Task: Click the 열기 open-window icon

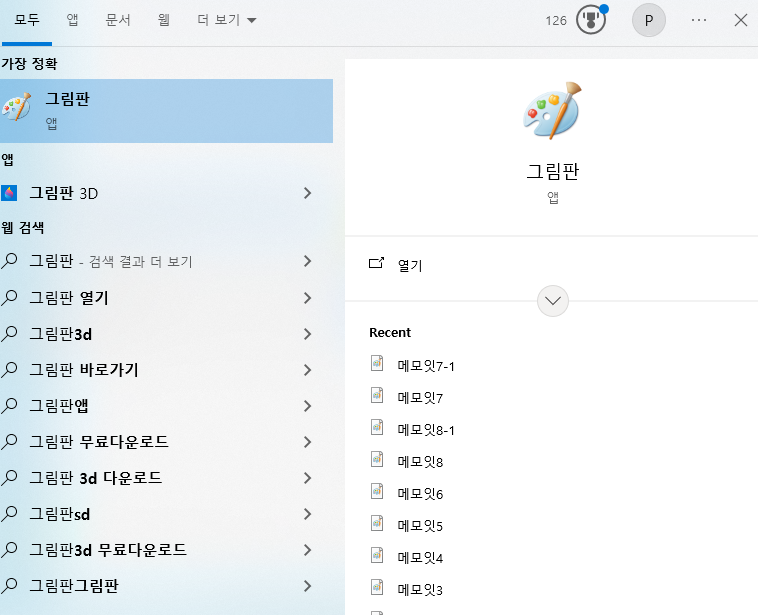Action: (377, 263)
